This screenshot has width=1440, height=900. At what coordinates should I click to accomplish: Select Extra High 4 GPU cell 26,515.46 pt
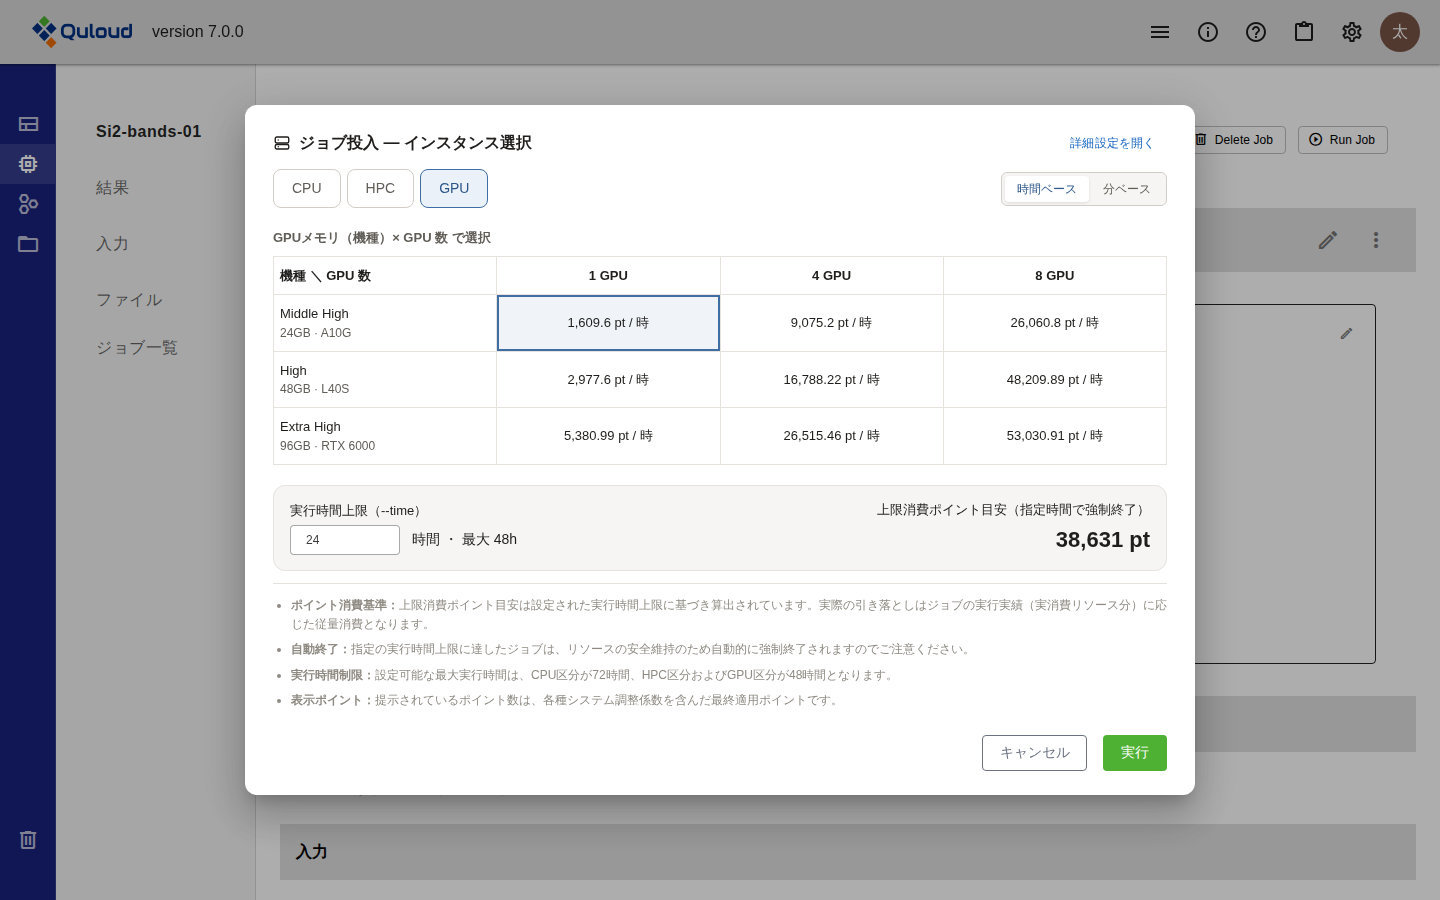(831, 436)
